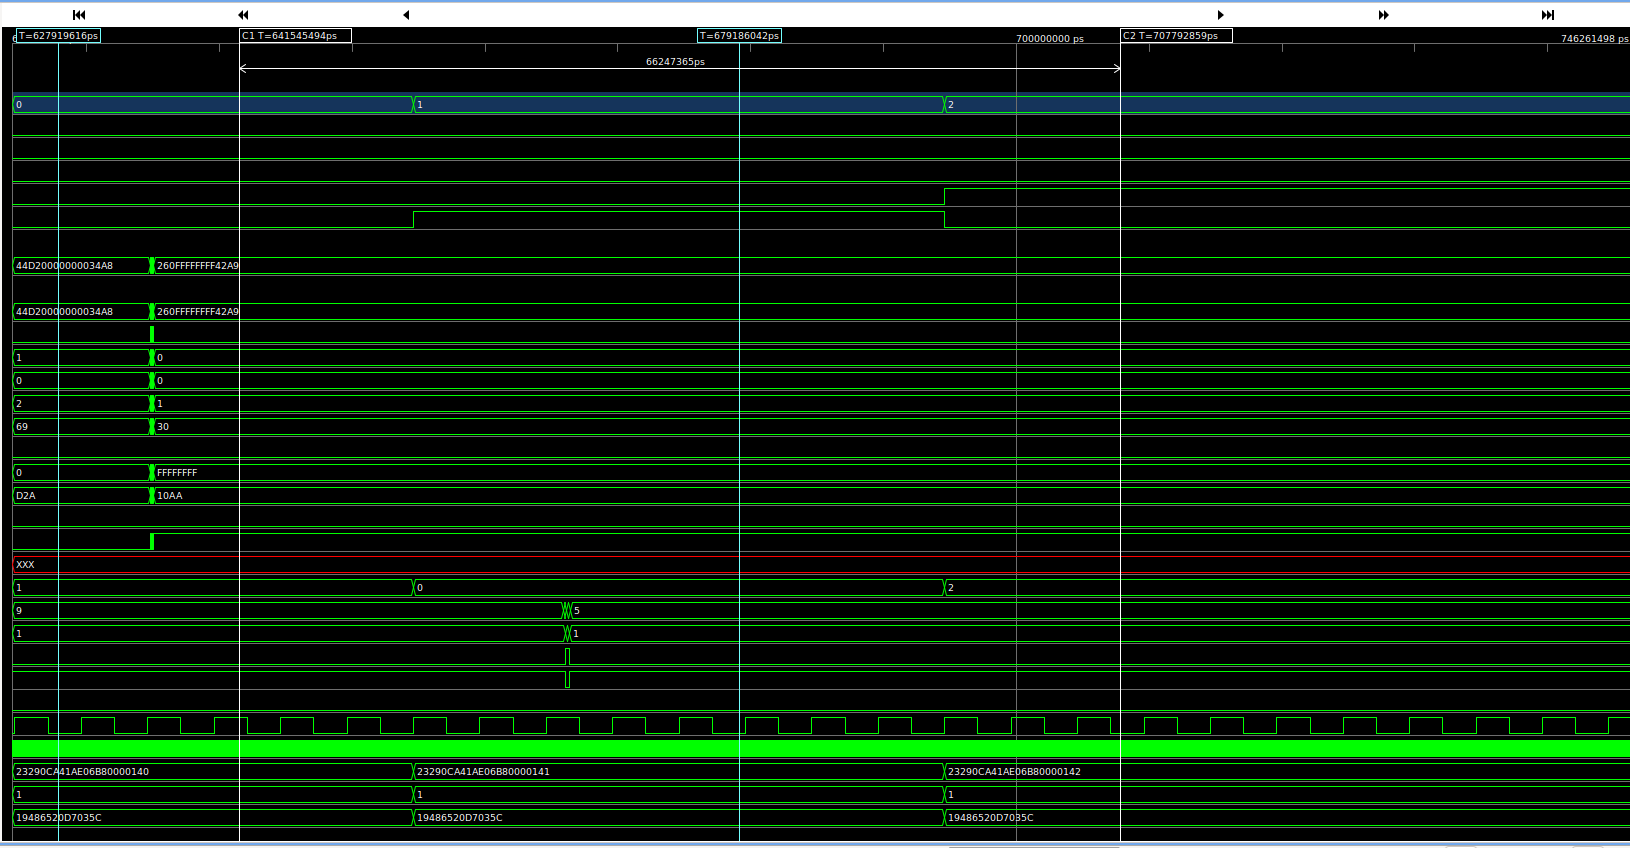Select the C1 T=641545494ps cursor label
Image resolution: width=1630 pixels, height=848 pixels.
click(295, 36)
